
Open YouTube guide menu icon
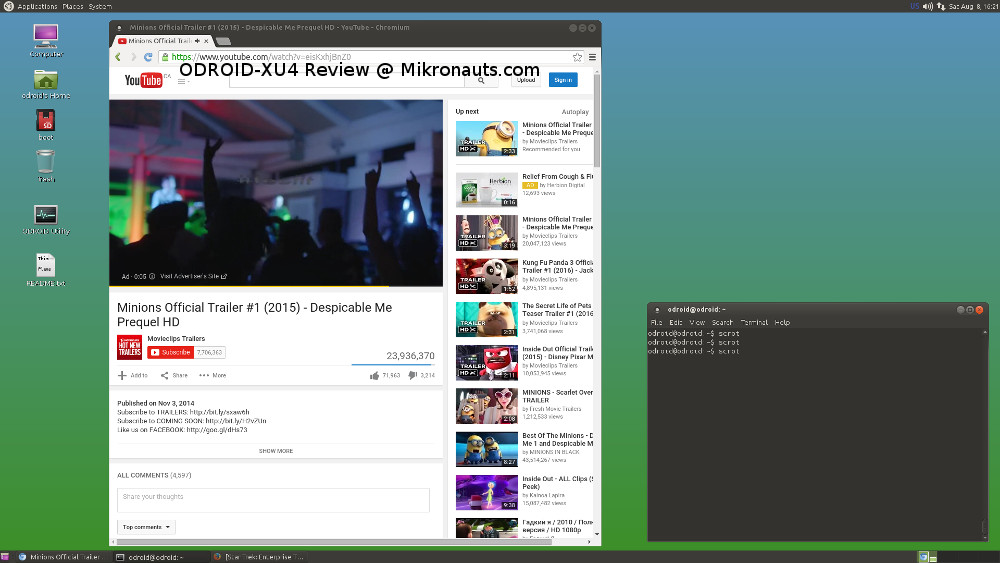182,81
